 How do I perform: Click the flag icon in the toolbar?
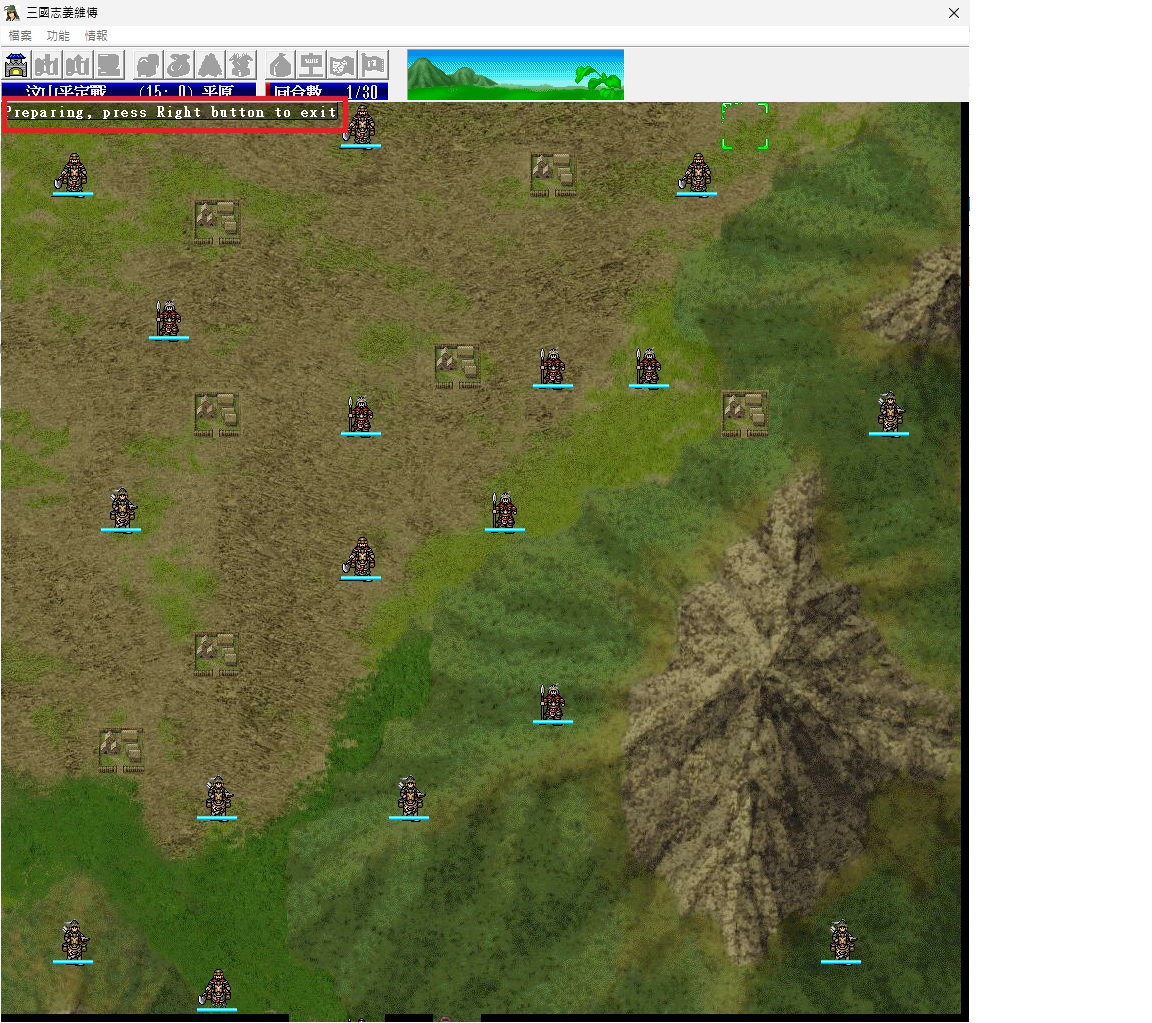point(373,65)
